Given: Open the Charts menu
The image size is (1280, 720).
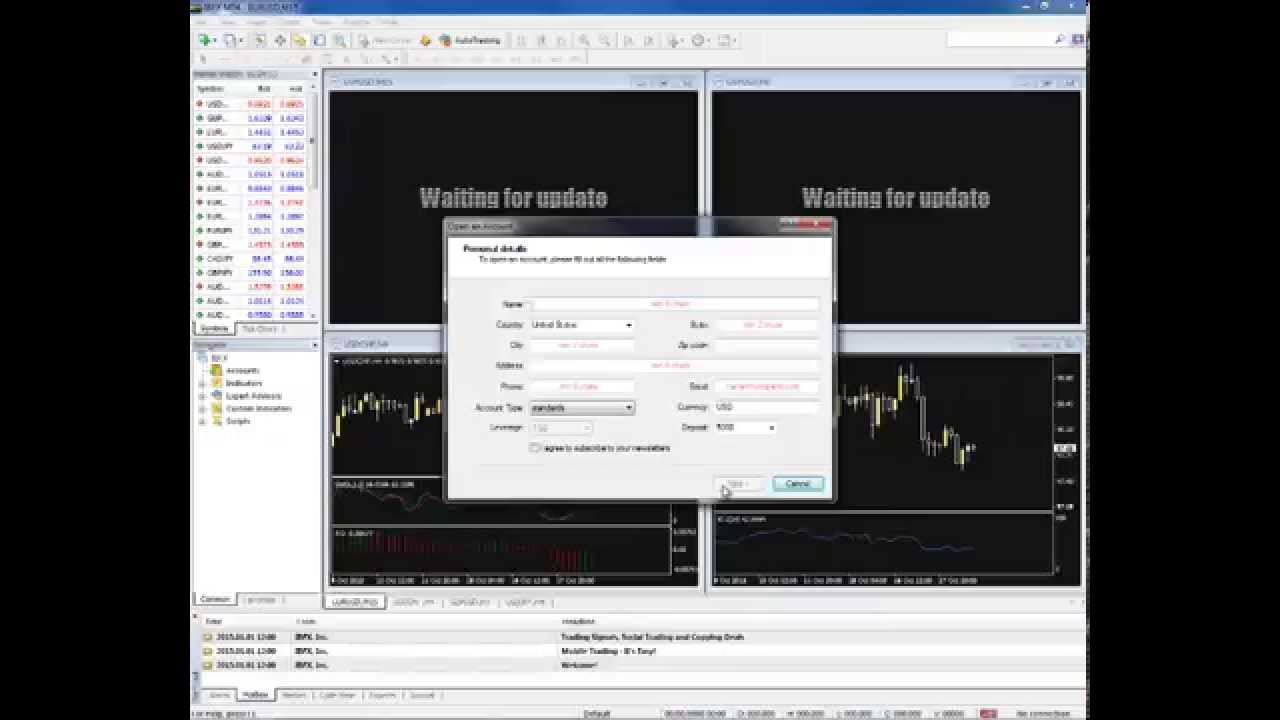Looking at the screenshot, I should (x=290, y=22).
